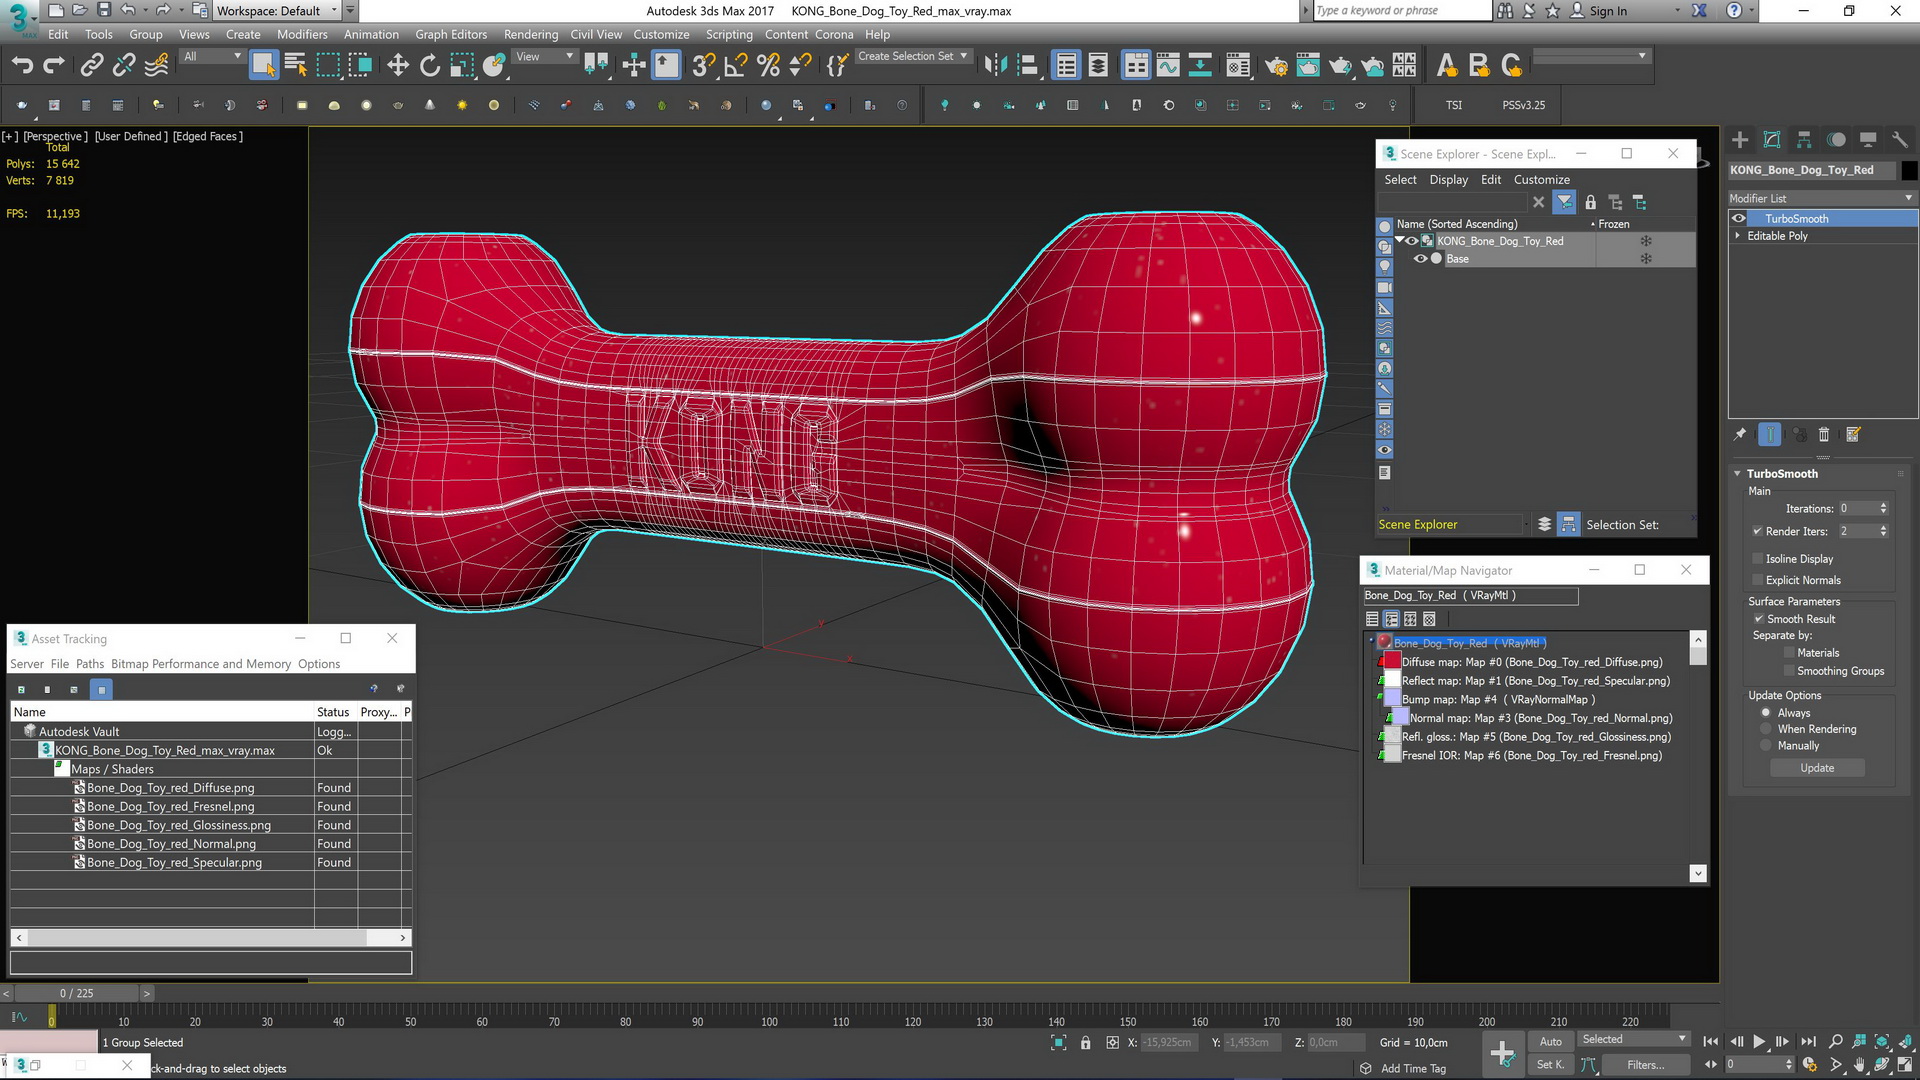Click the Auto key button
Screen dimensions: 1920x1080
coord(1550,1042)
